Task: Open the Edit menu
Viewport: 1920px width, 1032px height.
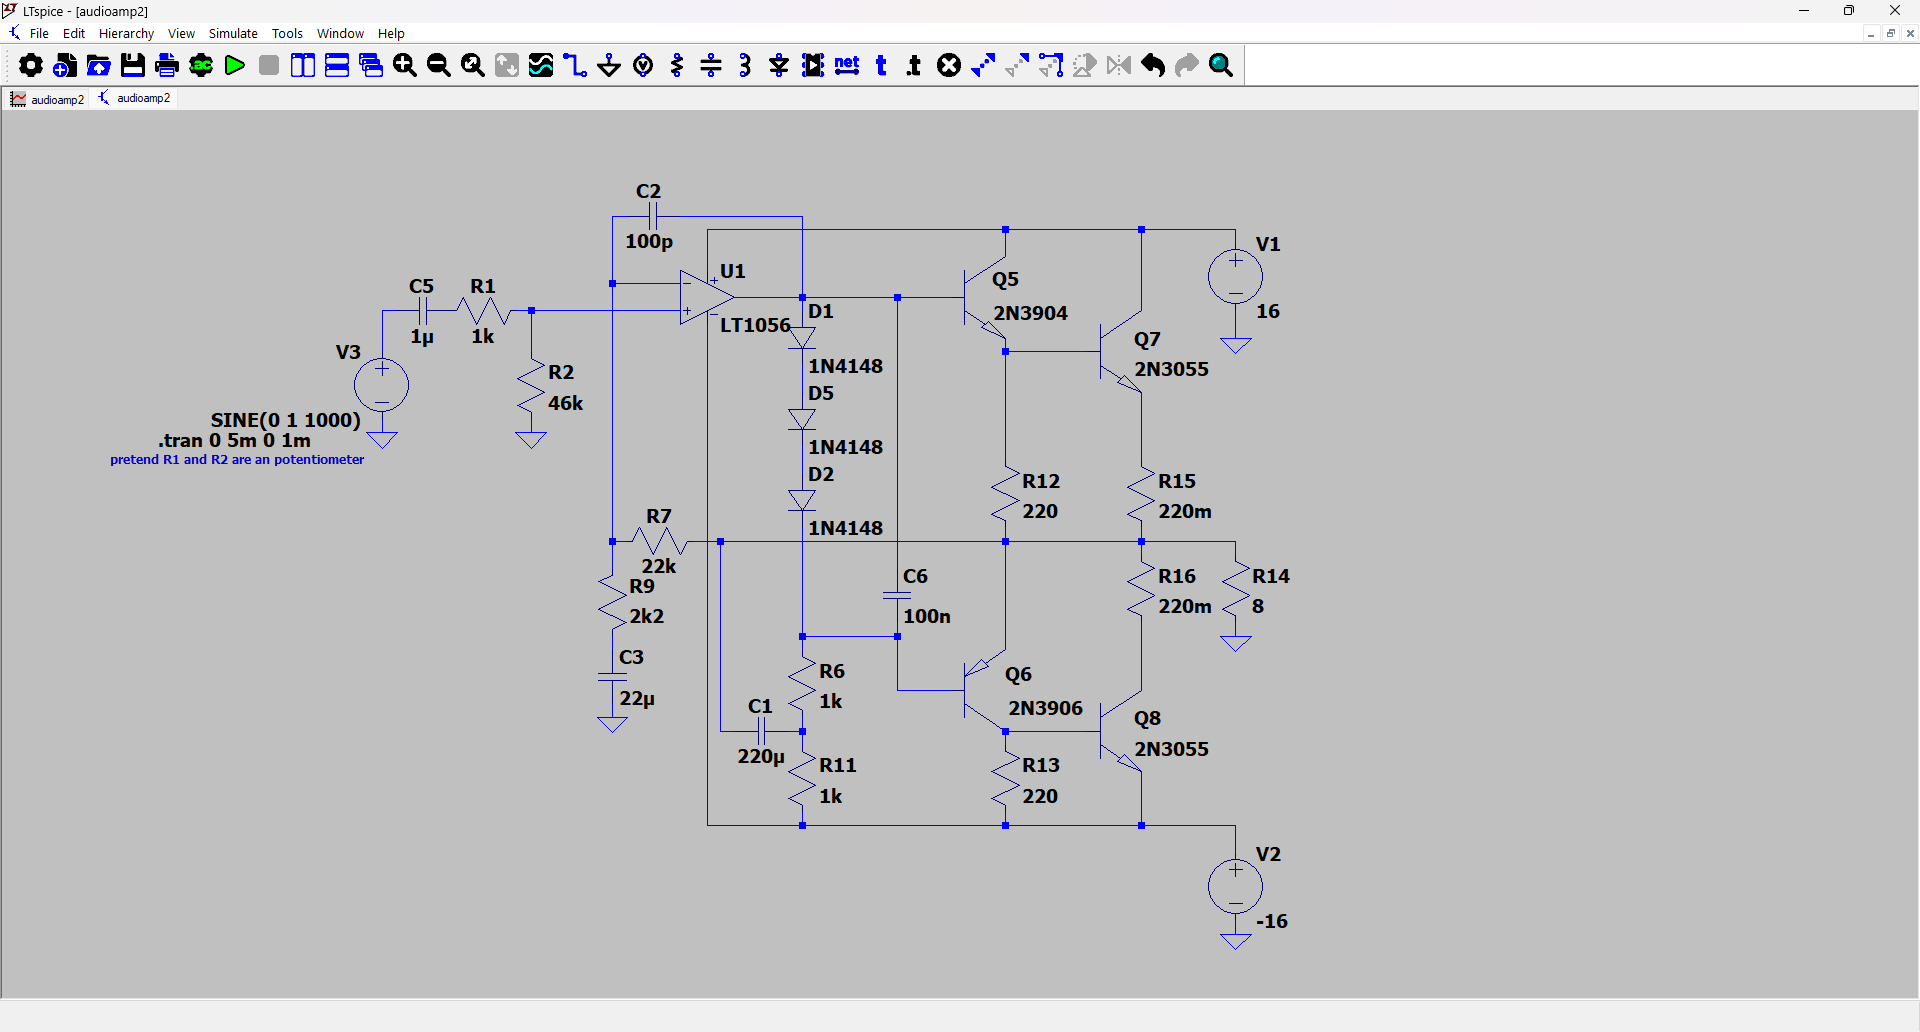Action: click(x=74, y=33)
